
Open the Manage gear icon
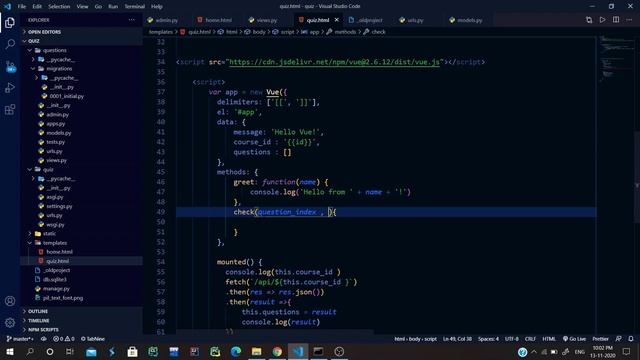(10, 323)
